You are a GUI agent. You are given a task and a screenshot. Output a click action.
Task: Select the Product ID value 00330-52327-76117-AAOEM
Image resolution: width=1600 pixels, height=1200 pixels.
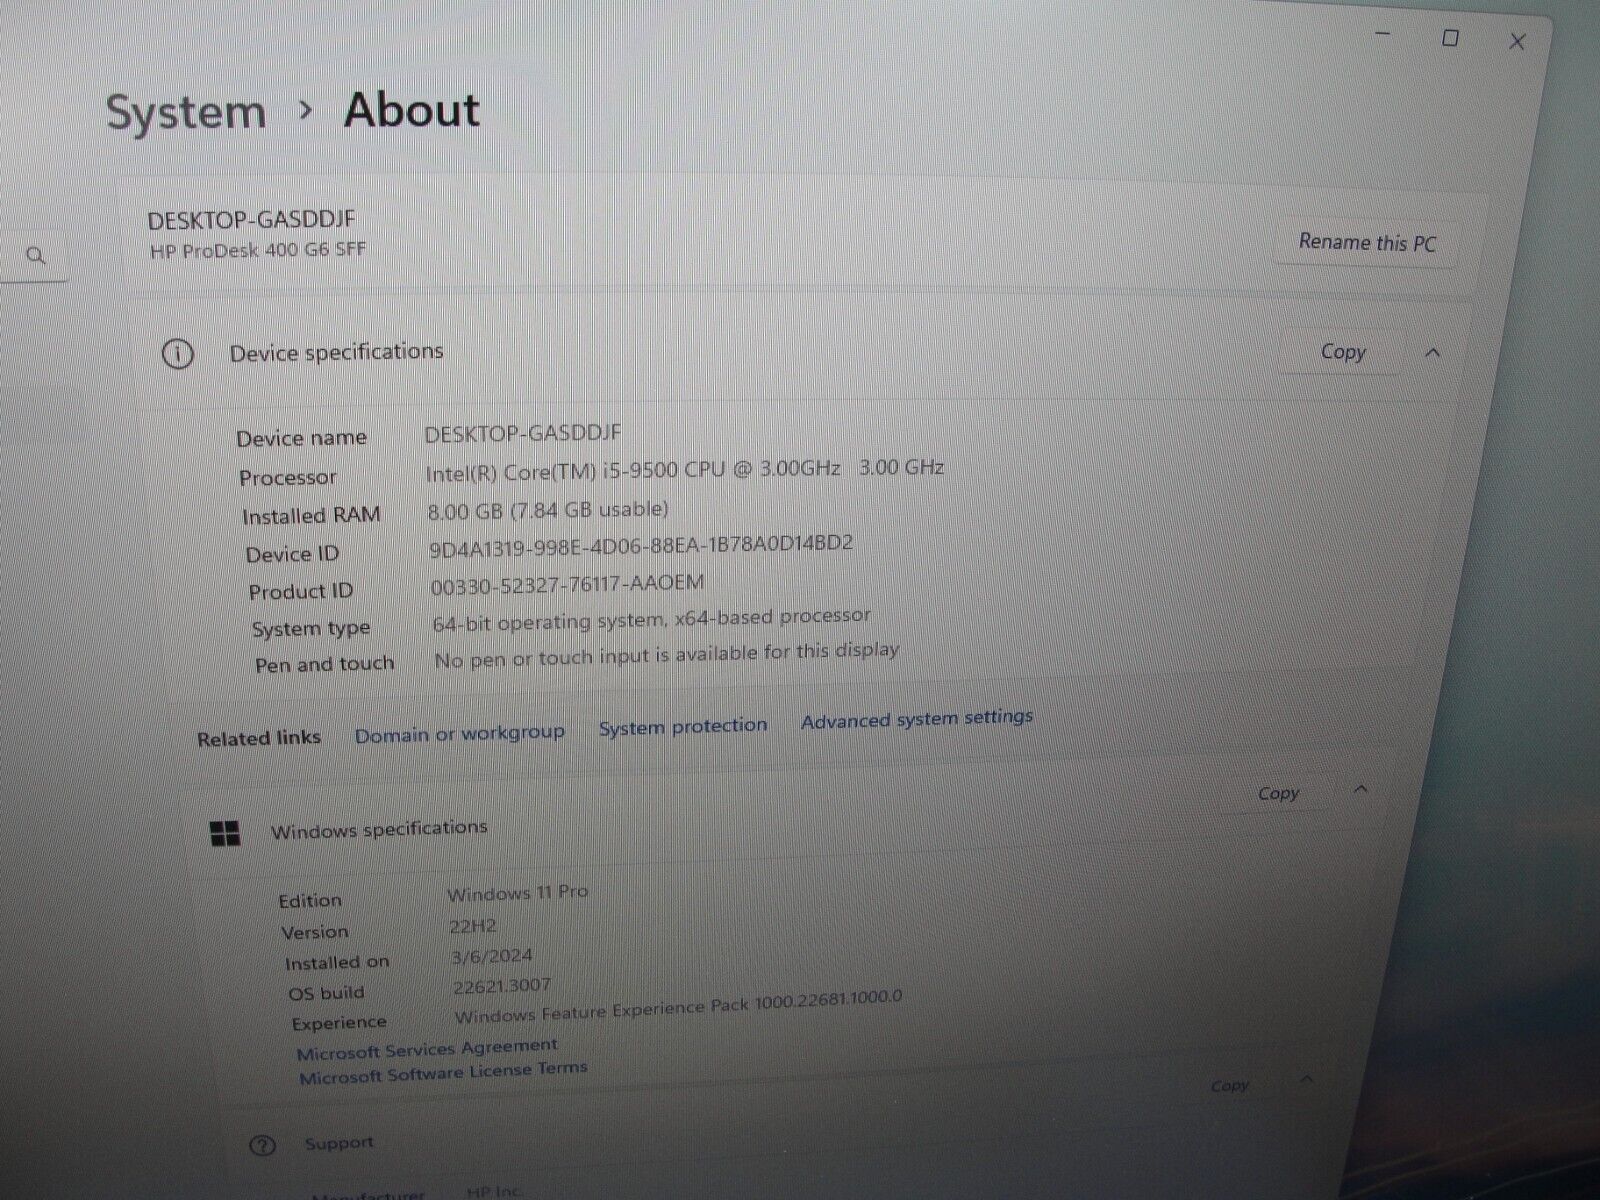(567, 584)
